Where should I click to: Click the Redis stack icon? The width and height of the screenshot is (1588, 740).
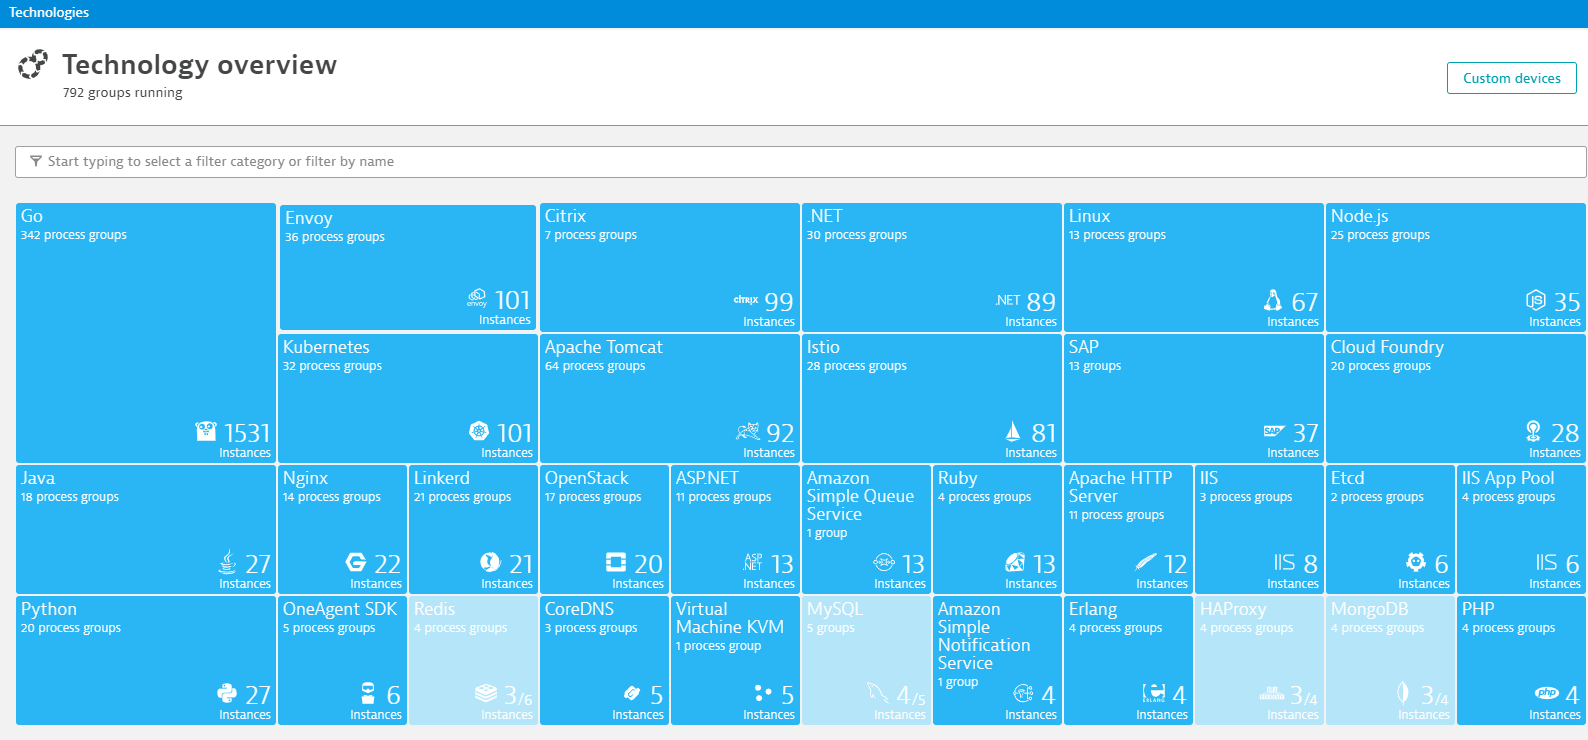(486, 693)
